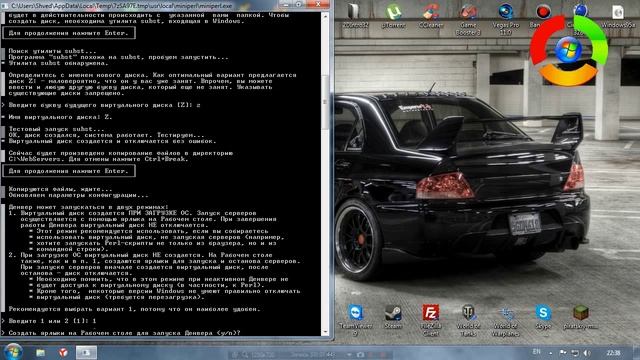Open the volume control tray icon
640x360 pixels.
click(x=587, y=353)
